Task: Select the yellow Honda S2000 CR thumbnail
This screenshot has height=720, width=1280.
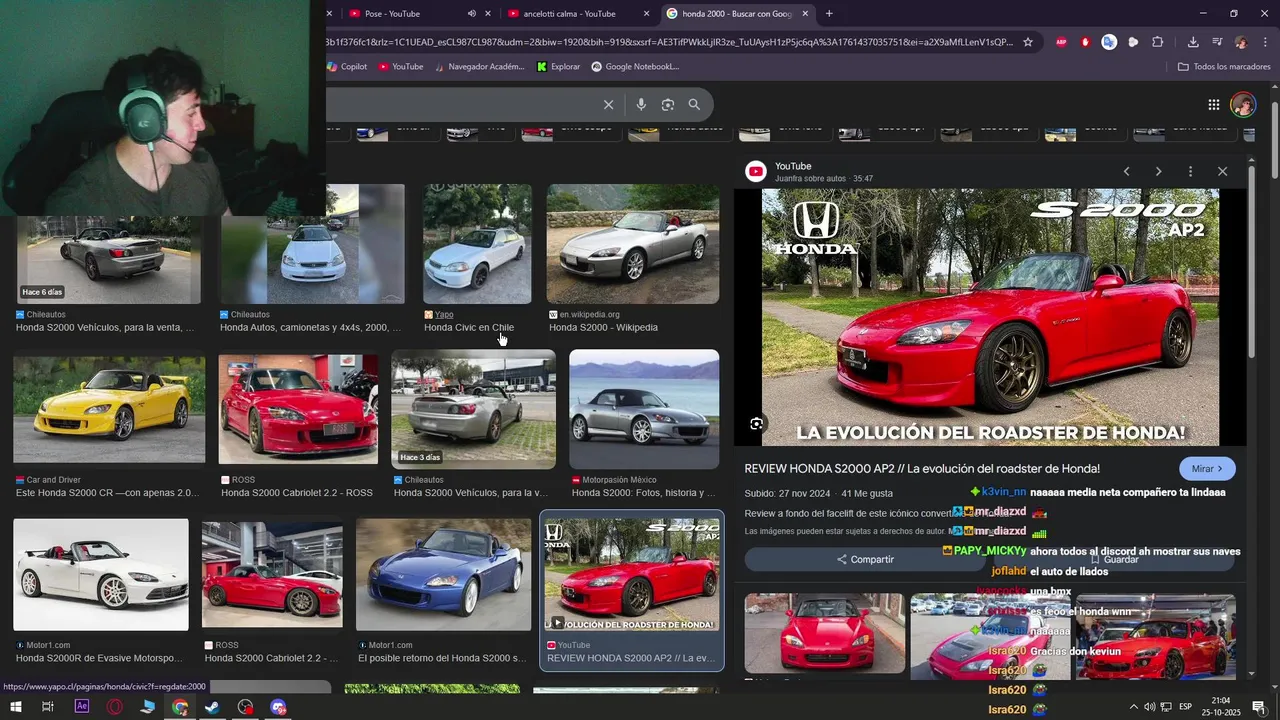Action: coord(109,411)
